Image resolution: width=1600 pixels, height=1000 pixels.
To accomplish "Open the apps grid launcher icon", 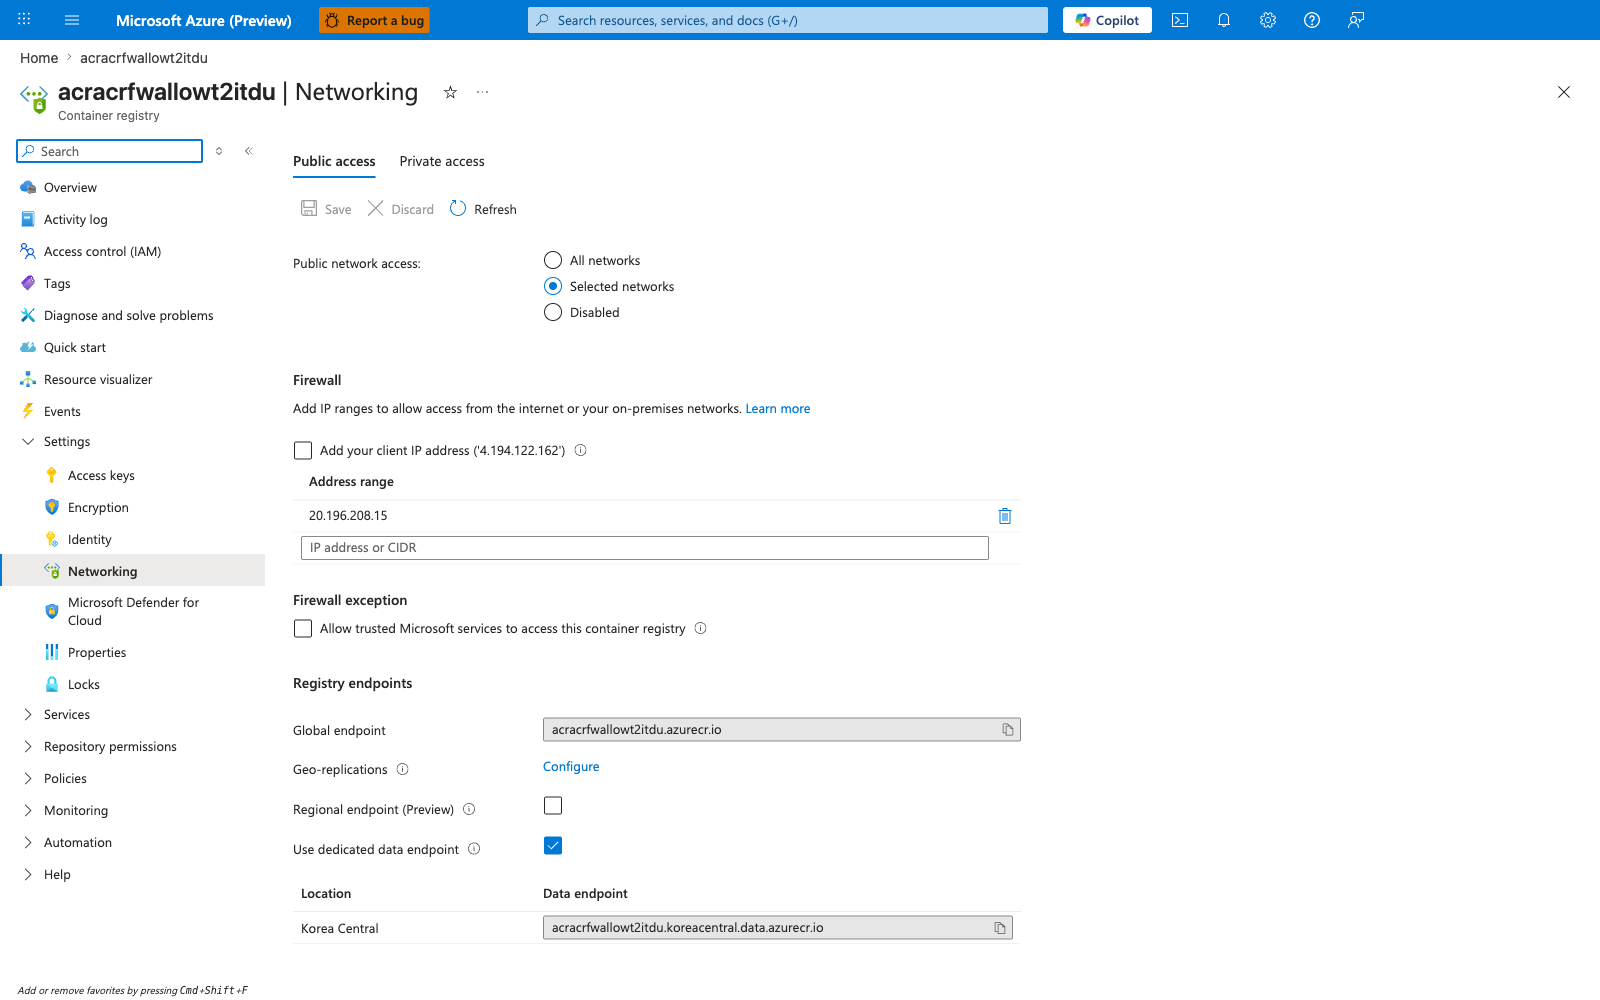I will pos(24,20).
